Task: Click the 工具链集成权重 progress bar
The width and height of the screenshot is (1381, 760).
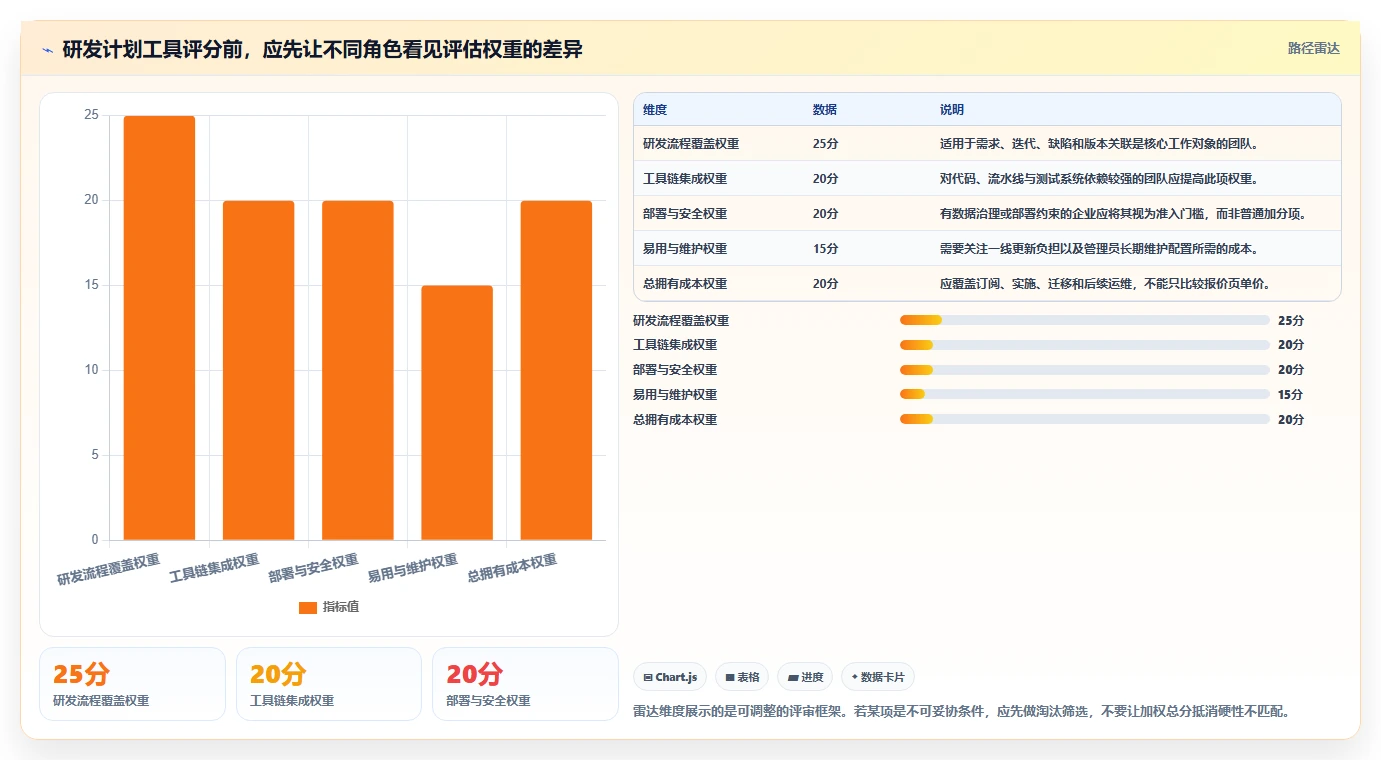Action: pos(1085,345)
